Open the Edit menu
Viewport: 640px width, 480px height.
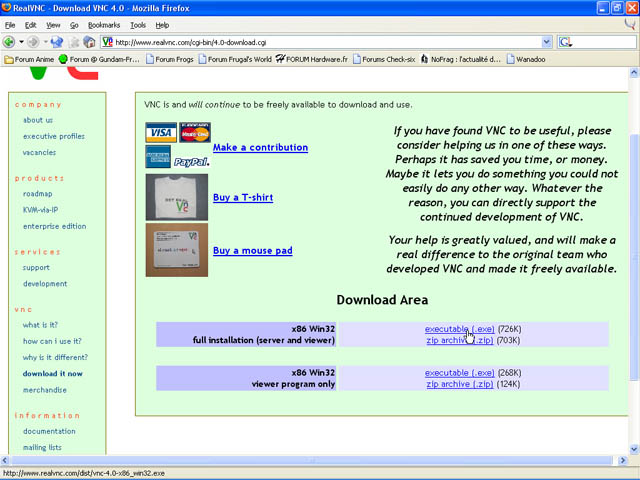(x=31, y=25)
